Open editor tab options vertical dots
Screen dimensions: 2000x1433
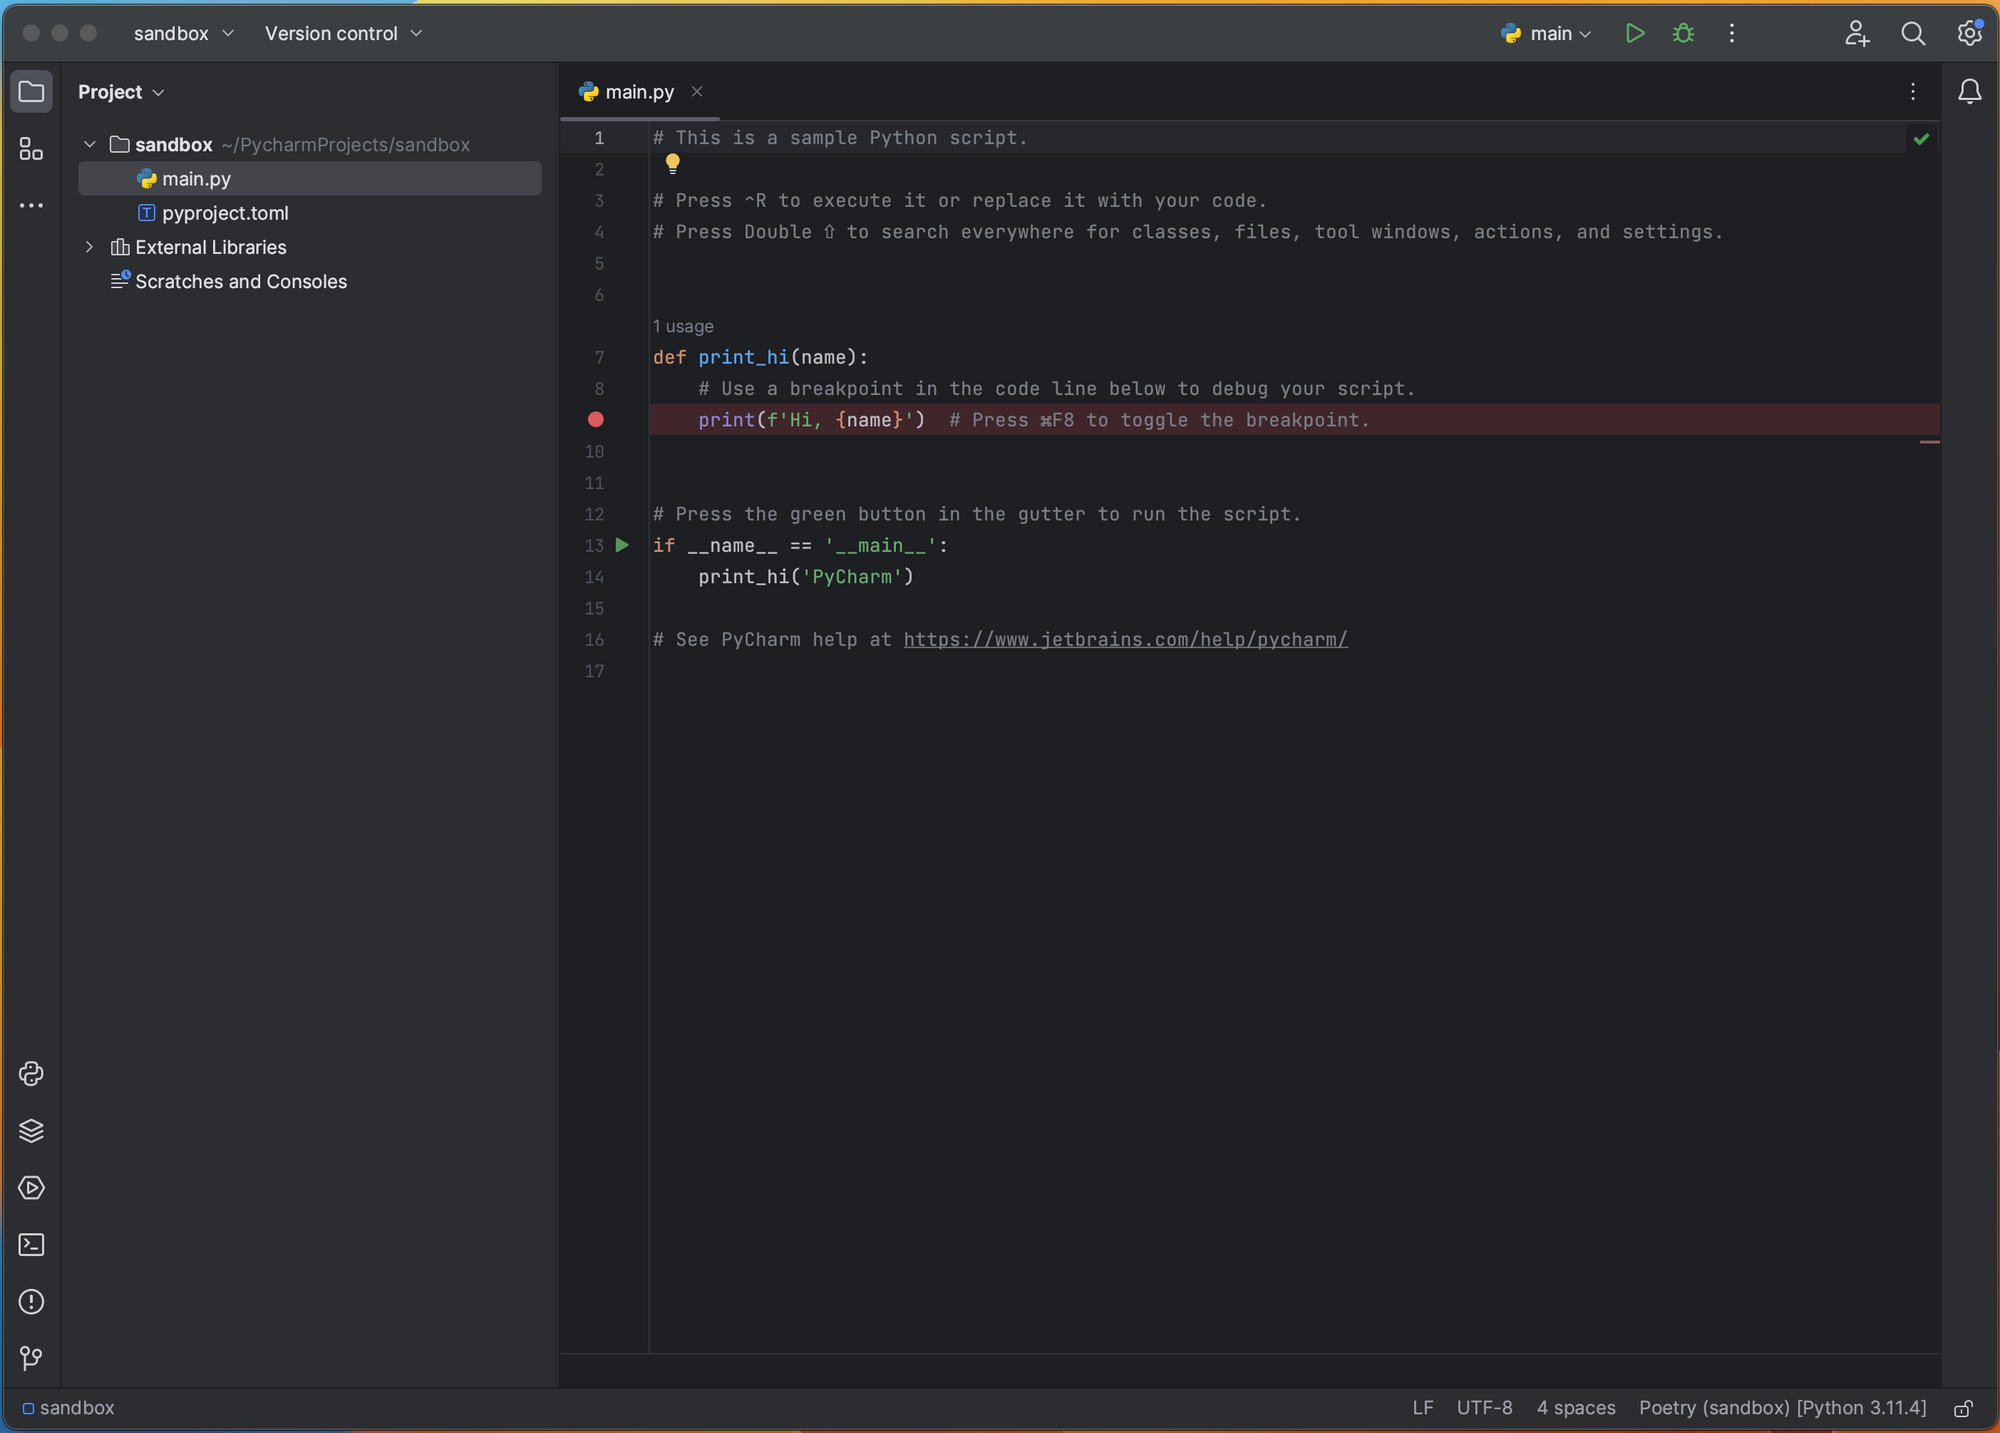[1913, 92]
